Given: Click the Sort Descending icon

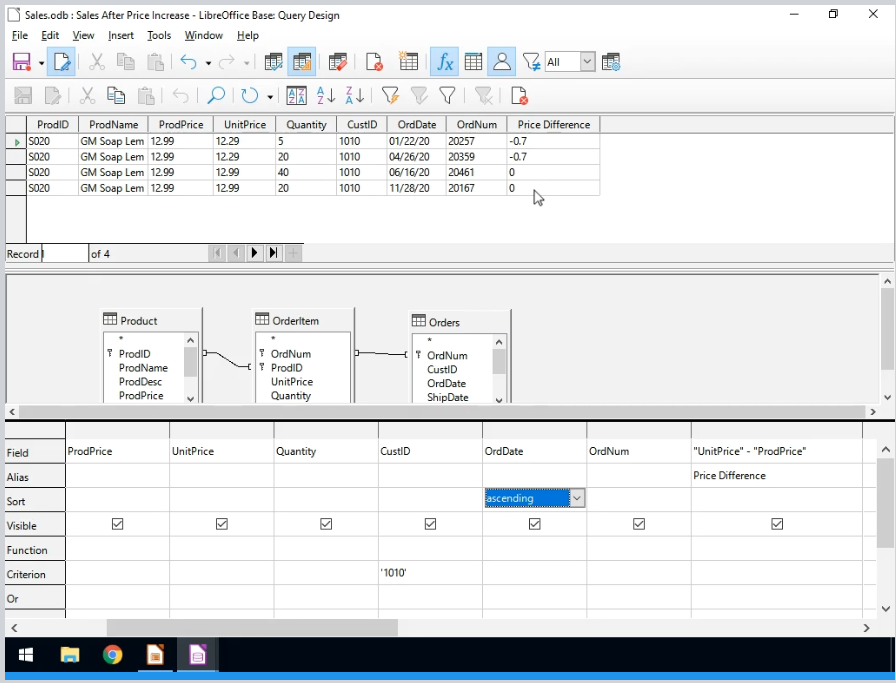Looking at the screenshot, I should (x=355, y=96).
